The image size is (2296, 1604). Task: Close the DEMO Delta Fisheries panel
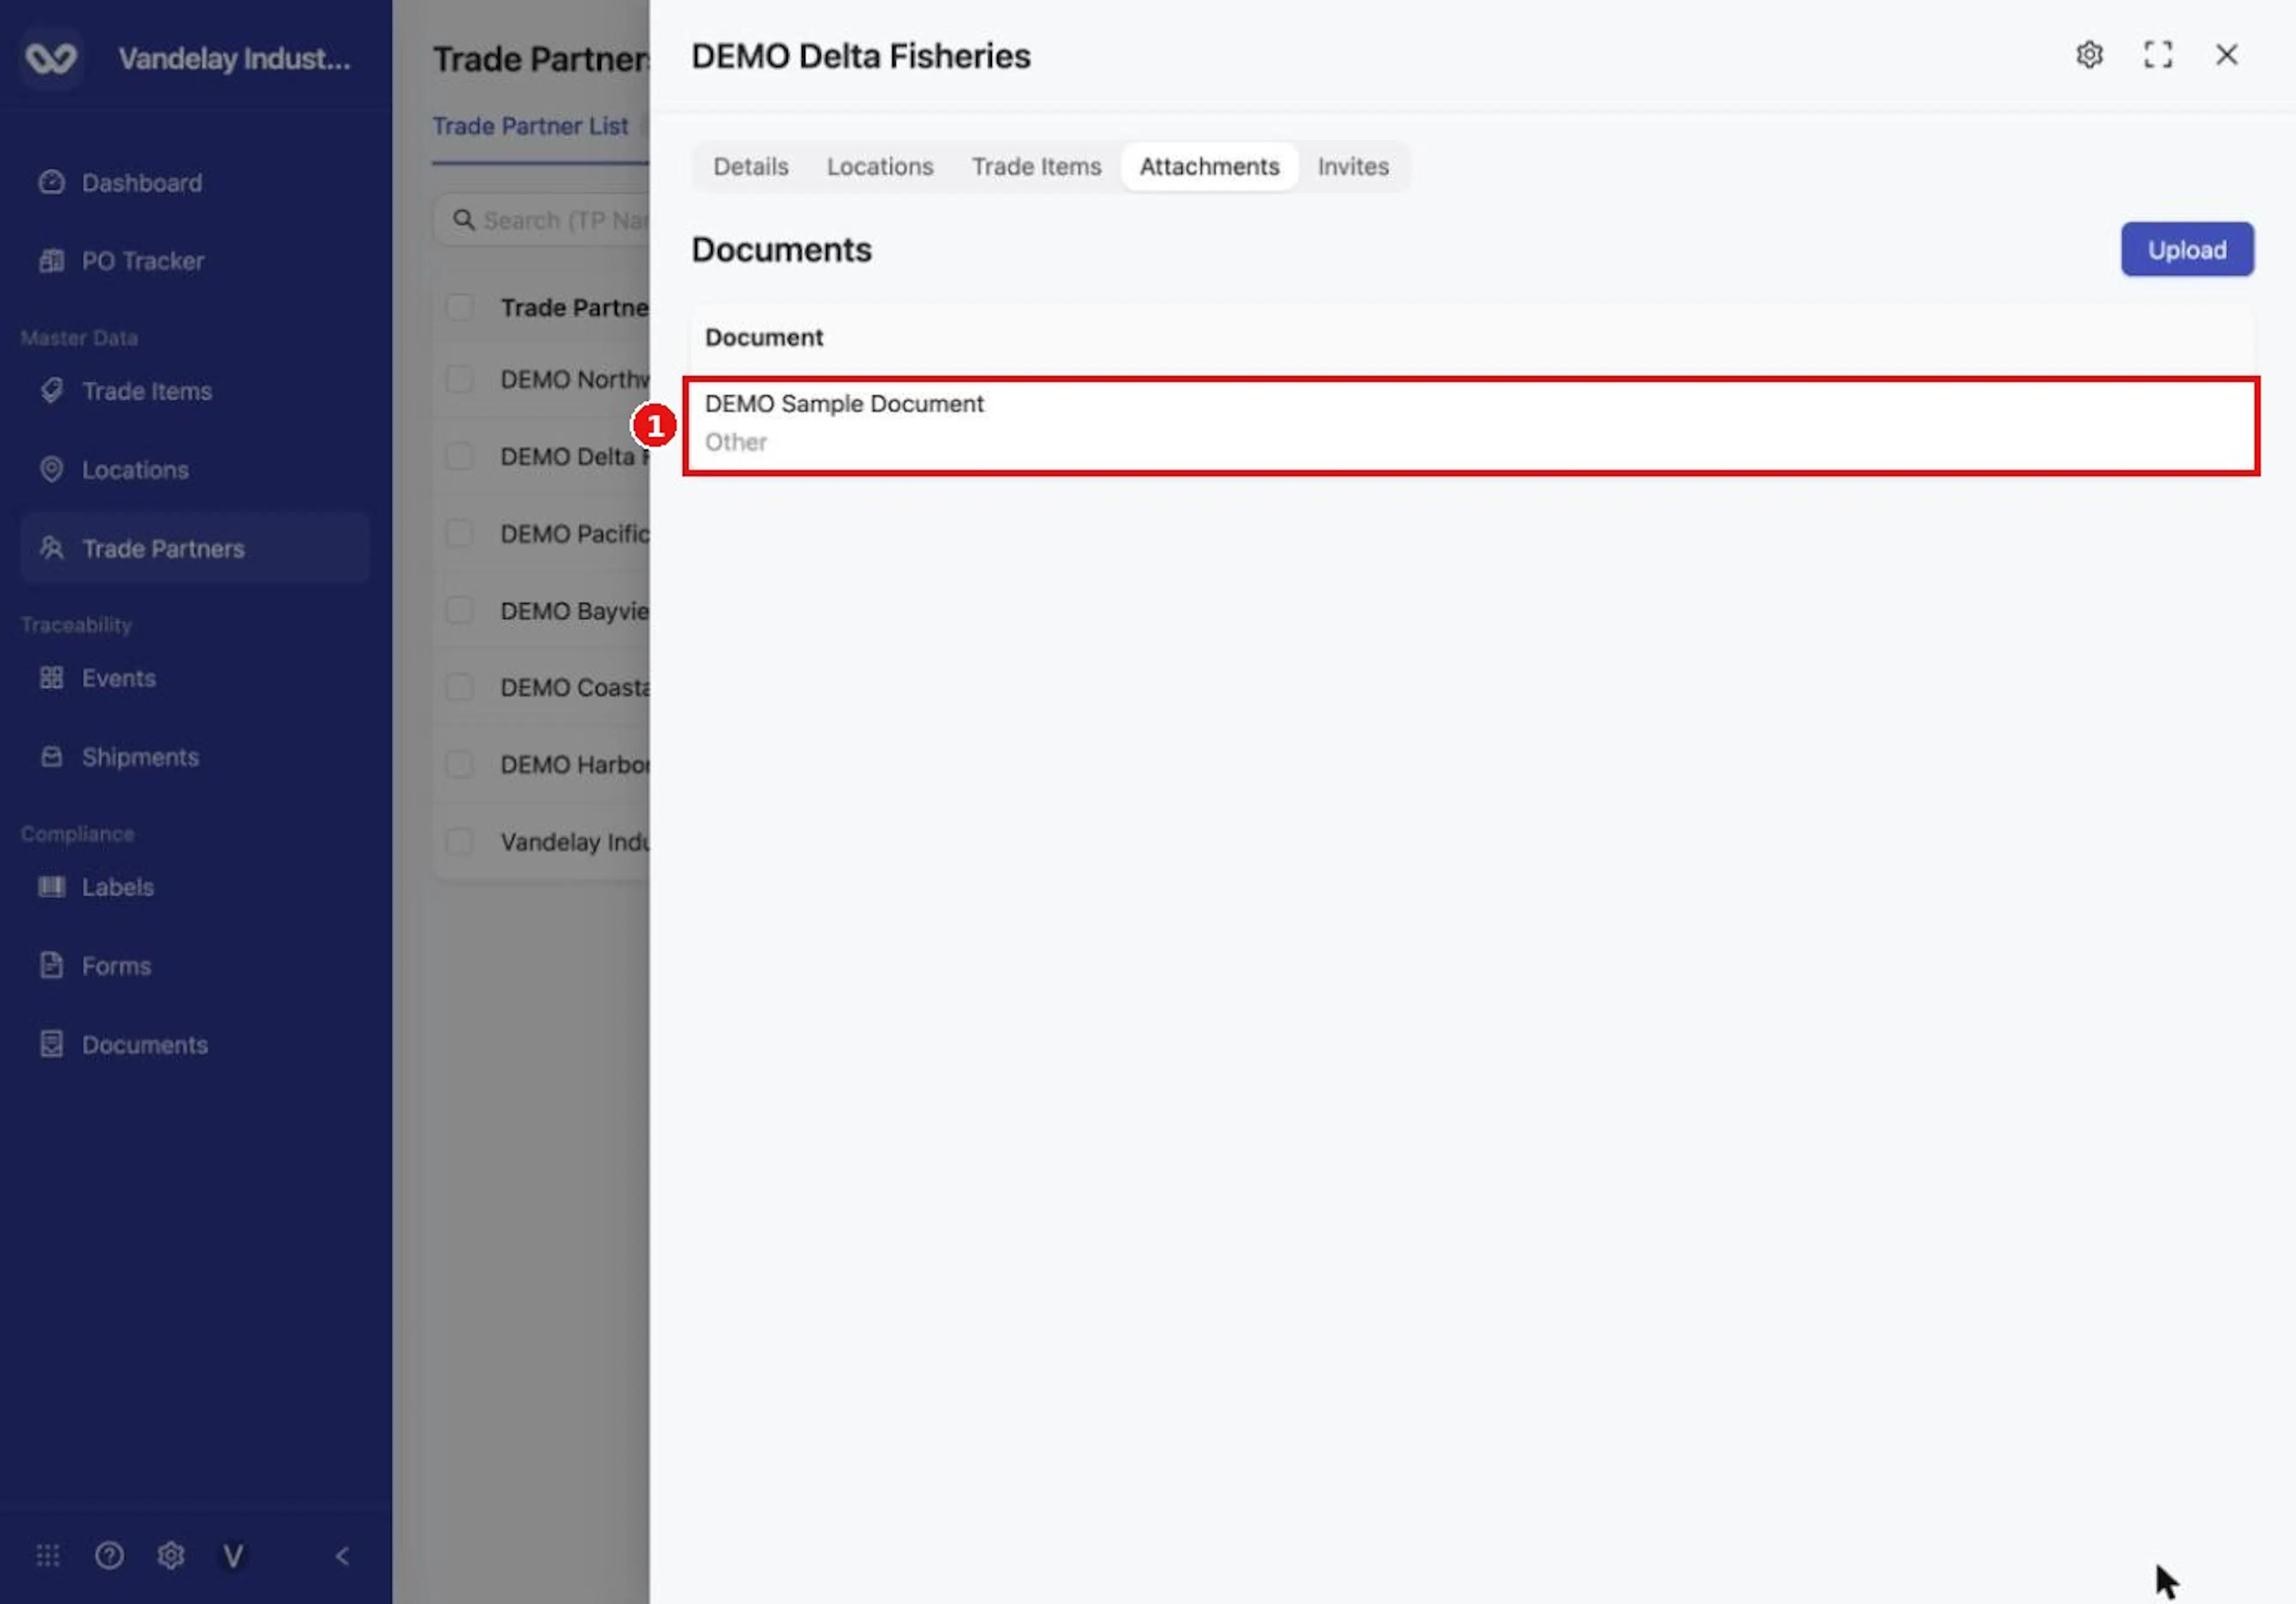2227,55
